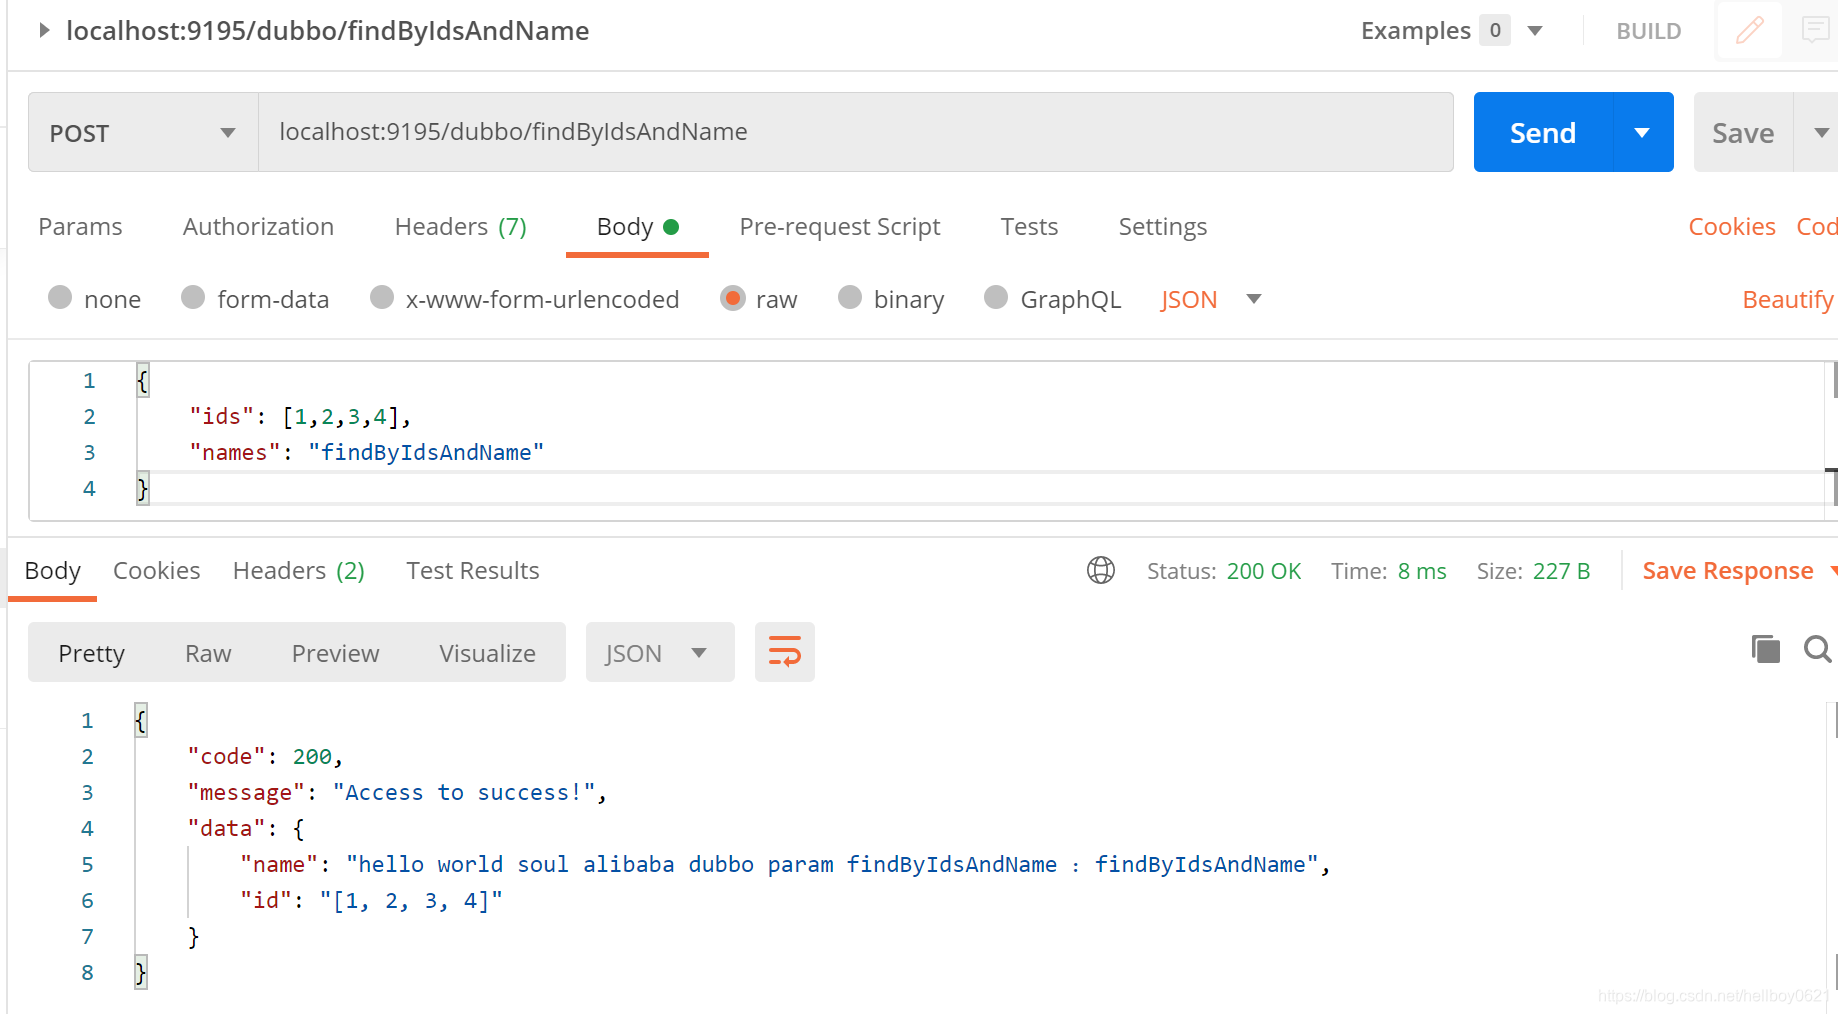
Task: Copy response with the copy icon
Action: [x=1766, y=649]
